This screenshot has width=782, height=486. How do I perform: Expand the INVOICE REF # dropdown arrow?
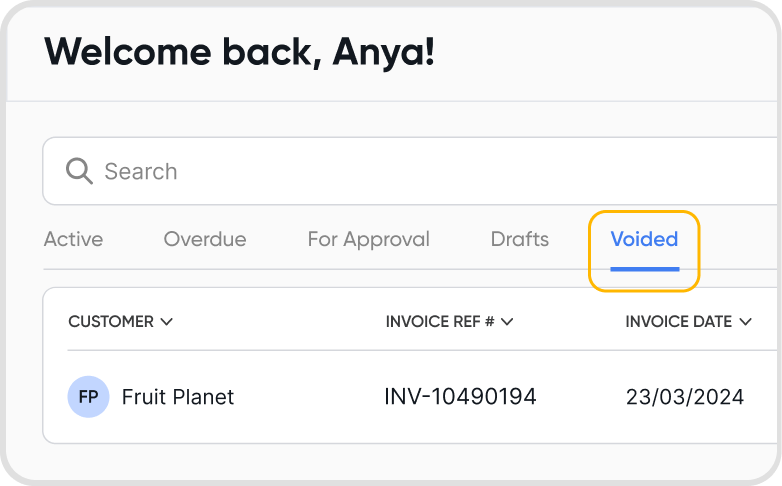(507, 322)
